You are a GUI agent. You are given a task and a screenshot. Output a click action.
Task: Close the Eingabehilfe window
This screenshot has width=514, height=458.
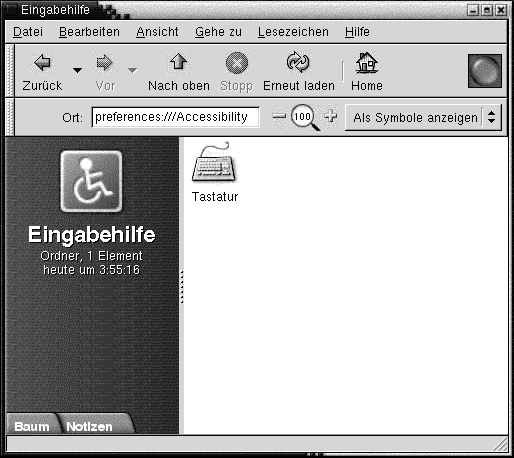501,11
